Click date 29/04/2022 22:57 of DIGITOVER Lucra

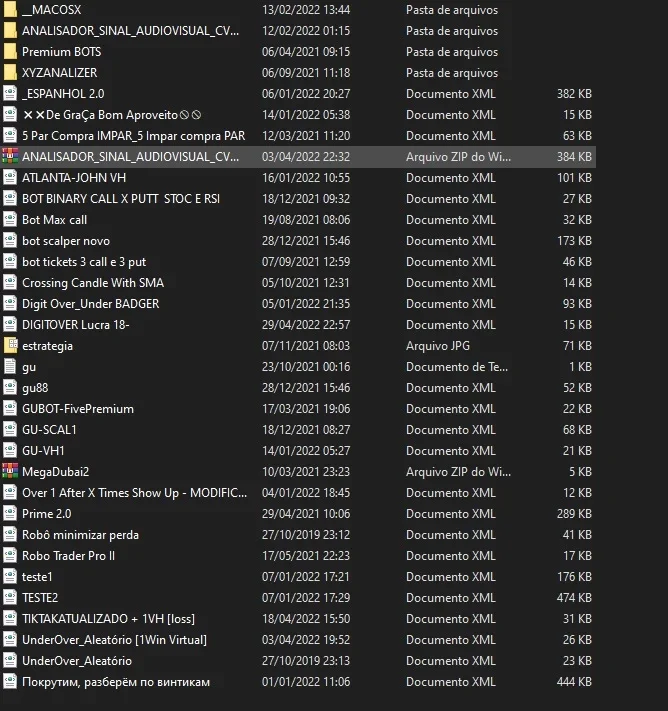pos(306,325)
